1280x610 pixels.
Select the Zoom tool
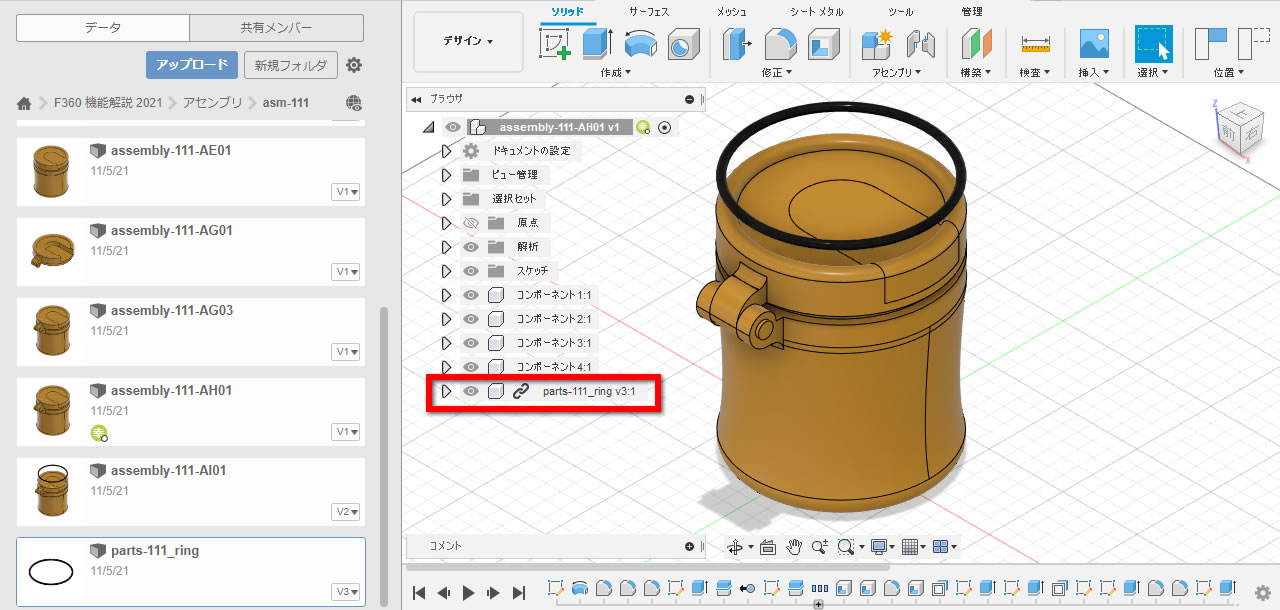[x=820, y=547]
